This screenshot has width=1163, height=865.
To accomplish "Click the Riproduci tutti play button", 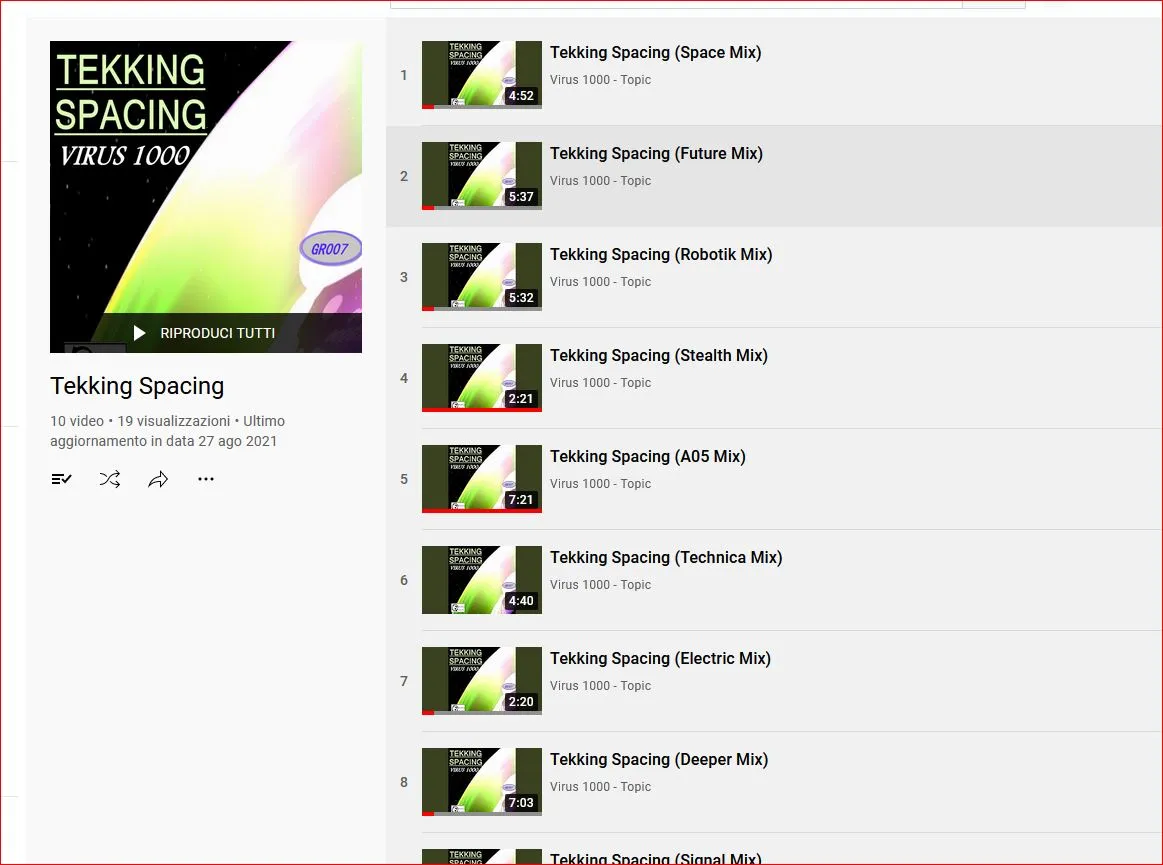I will tap(204, 333).
